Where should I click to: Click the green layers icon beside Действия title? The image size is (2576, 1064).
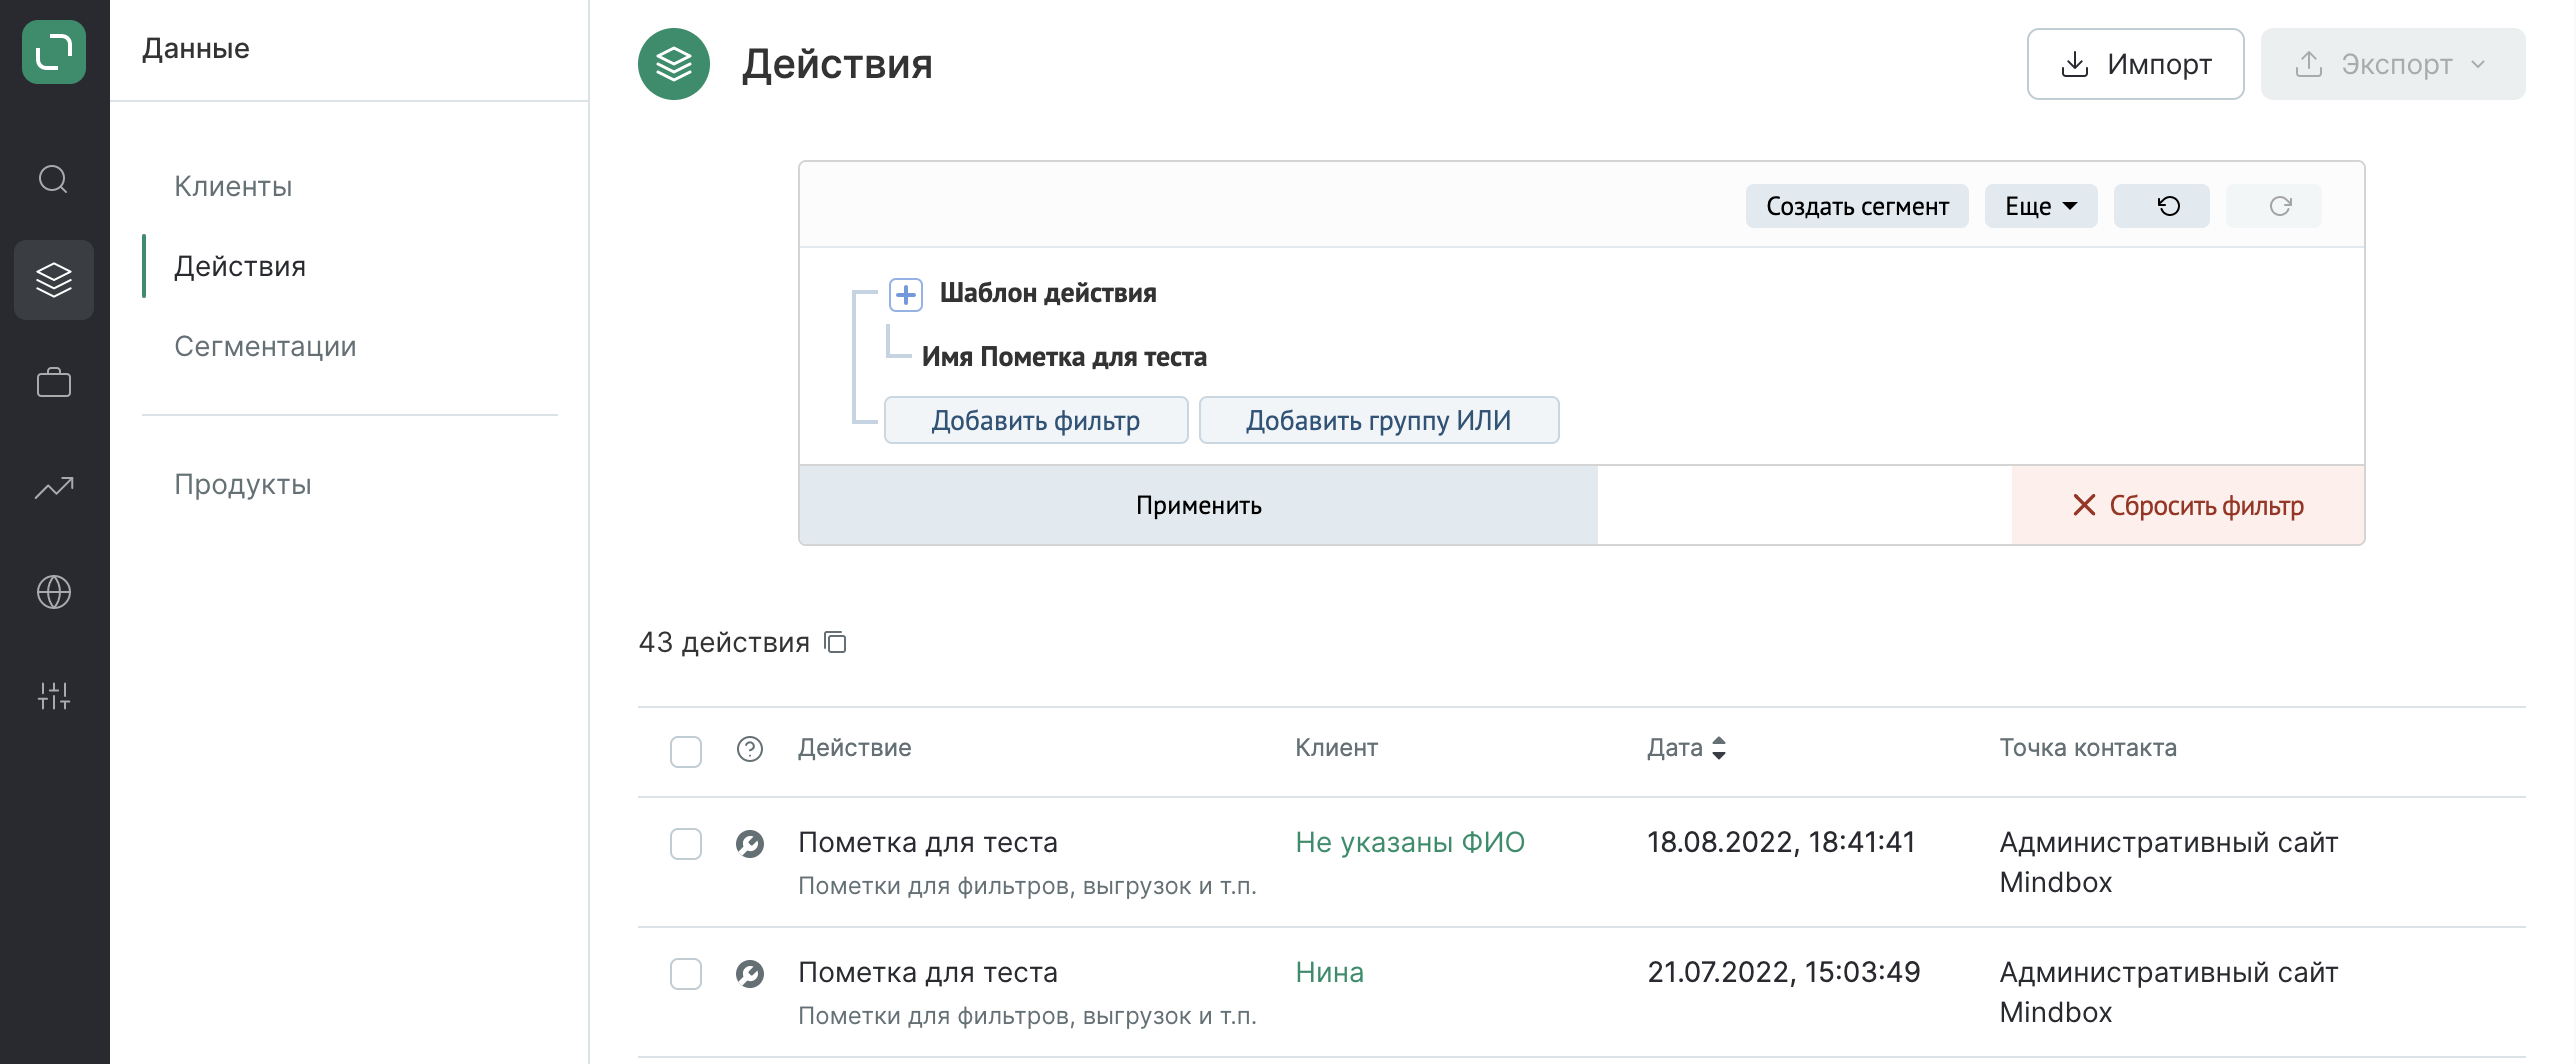point(674,64)
